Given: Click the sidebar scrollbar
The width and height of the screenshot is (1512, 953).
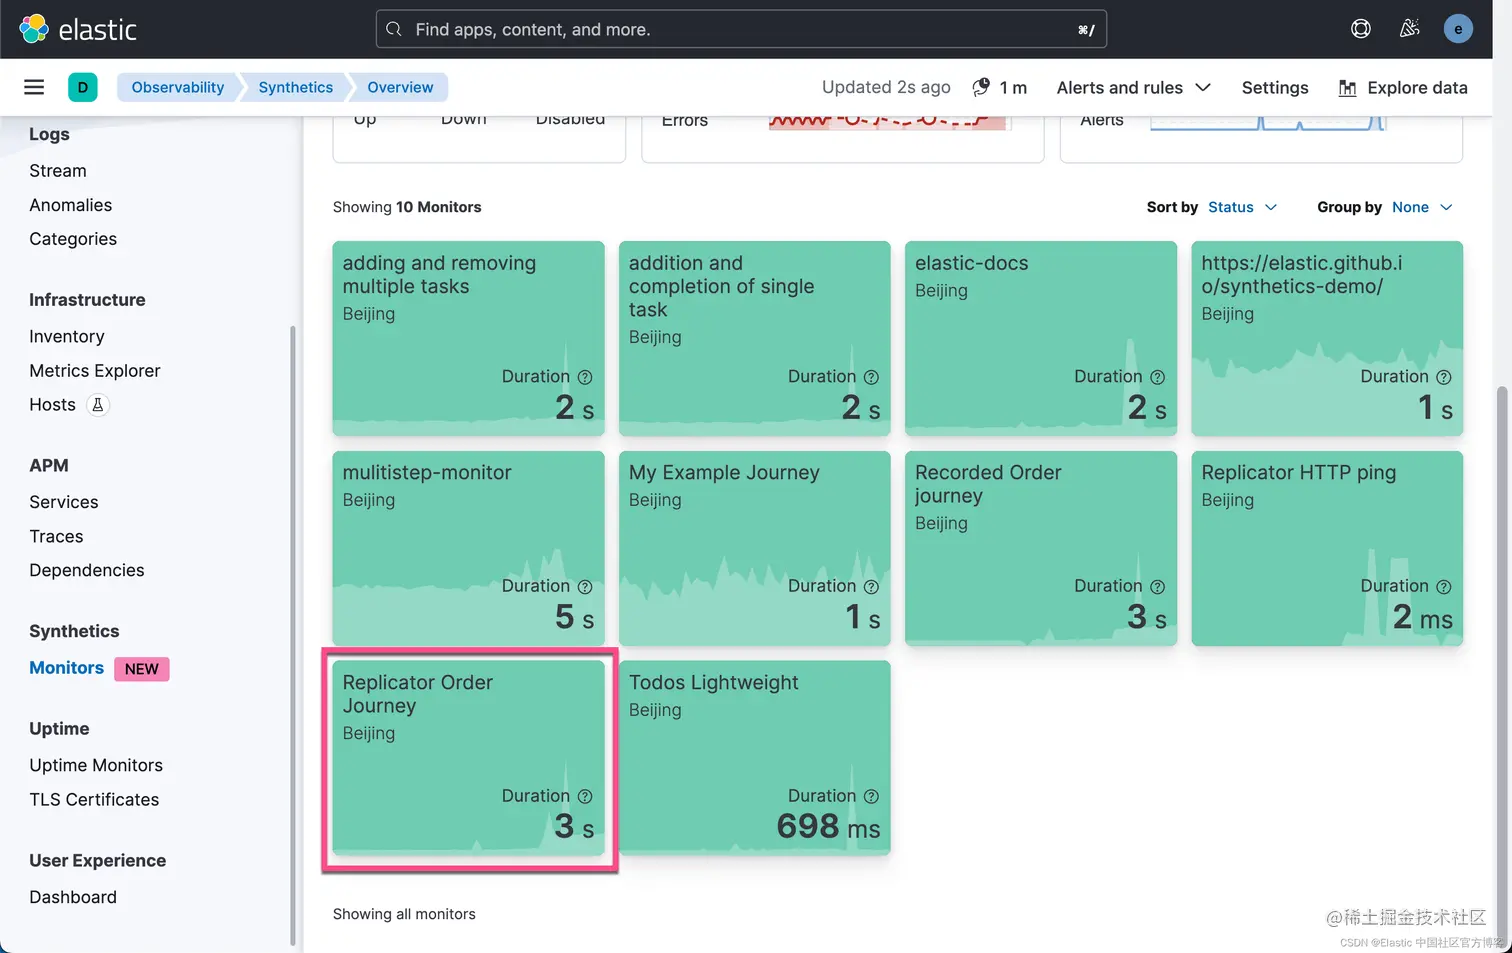Looking at the screenshot, I should point(293,634).
